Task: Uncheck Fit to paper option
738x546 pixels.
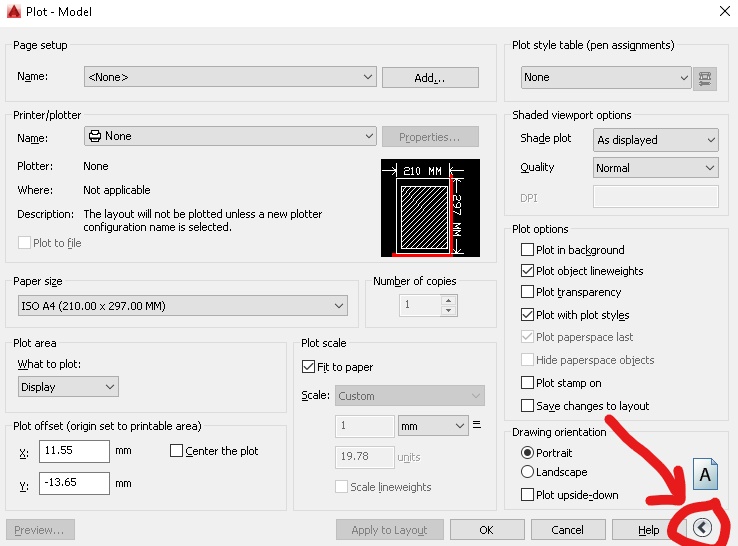Action: (x=308, y=367)
